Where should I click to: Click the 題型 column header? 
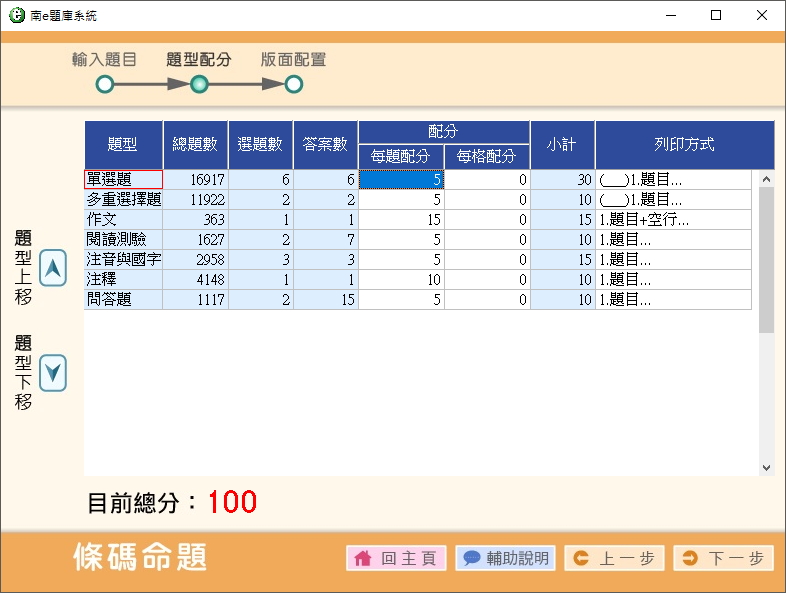click(123, 145)
